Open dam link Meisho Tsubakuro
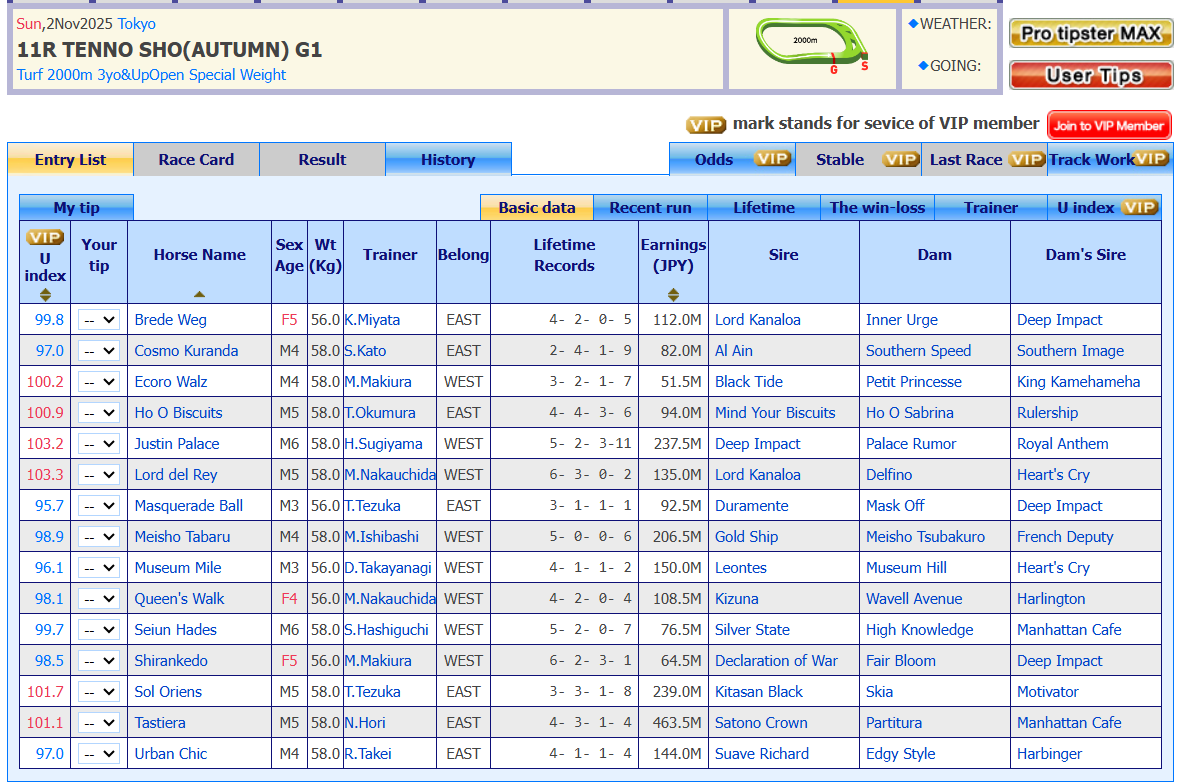 tap(925, 536)
